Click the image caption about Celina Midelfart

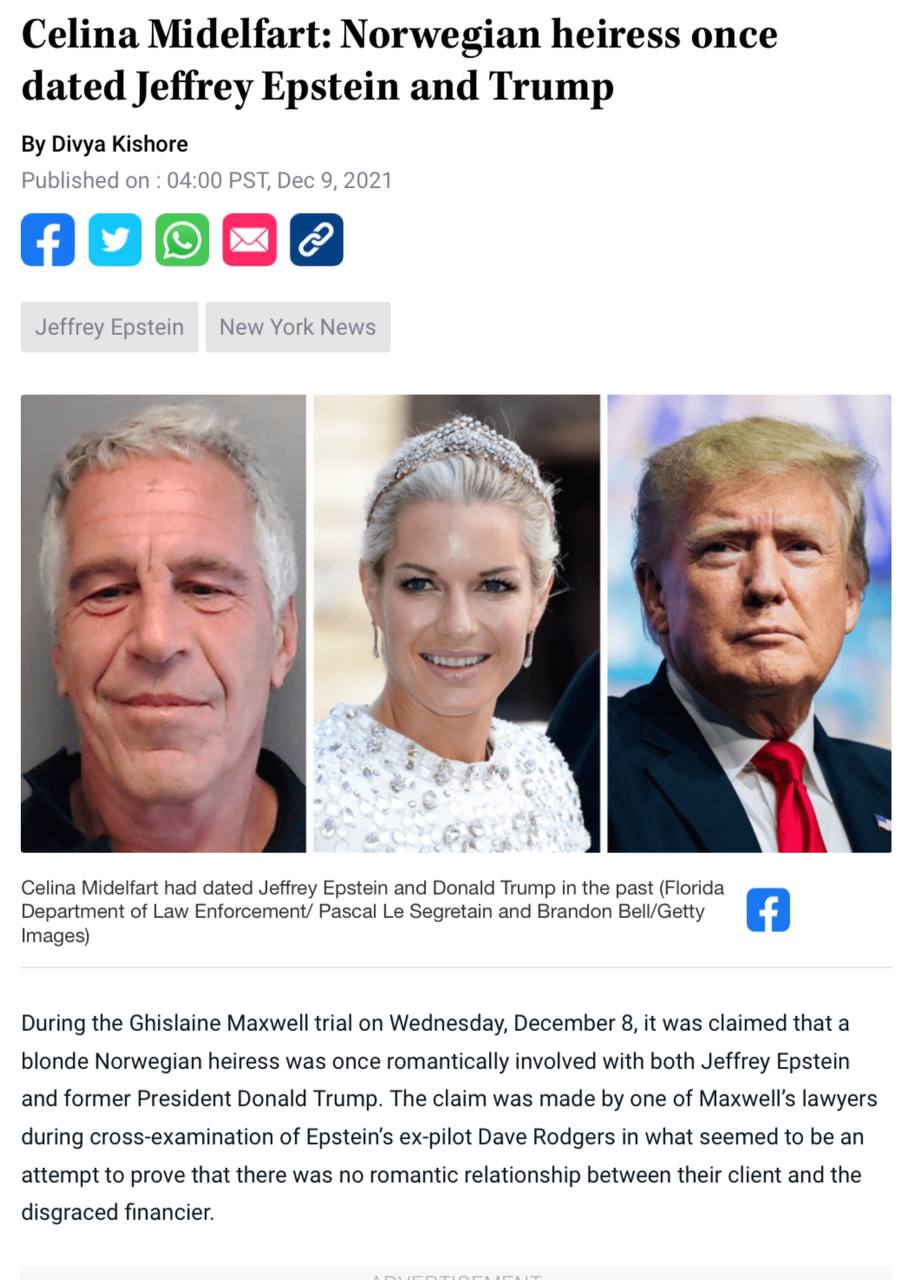tap(372, 911)
